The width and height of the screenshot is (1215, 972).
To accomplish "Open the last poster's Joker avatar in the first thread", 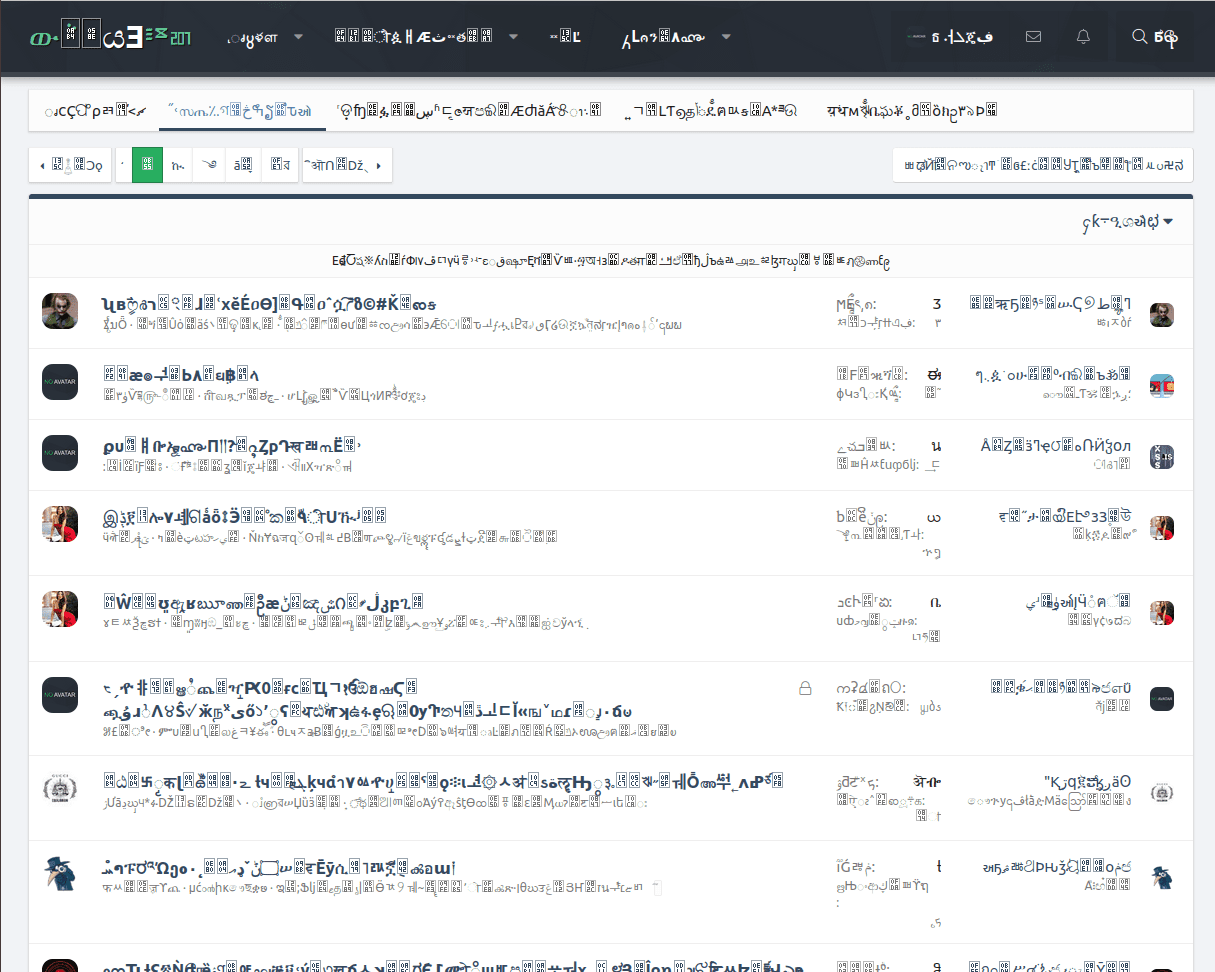I will [x=1162, y=315].
